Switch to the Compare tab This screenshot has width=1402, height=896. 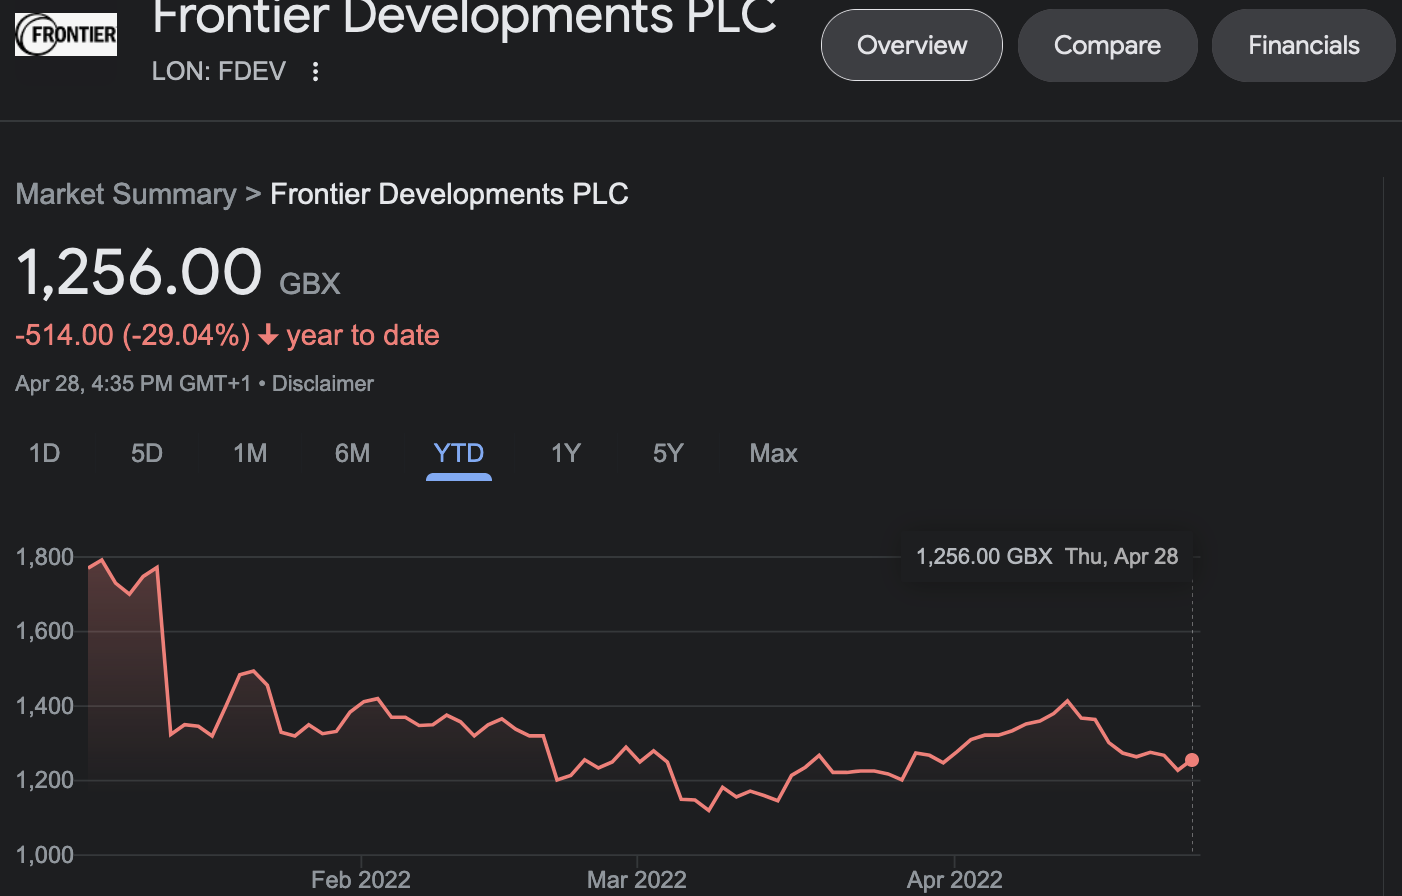point(1107,45)
